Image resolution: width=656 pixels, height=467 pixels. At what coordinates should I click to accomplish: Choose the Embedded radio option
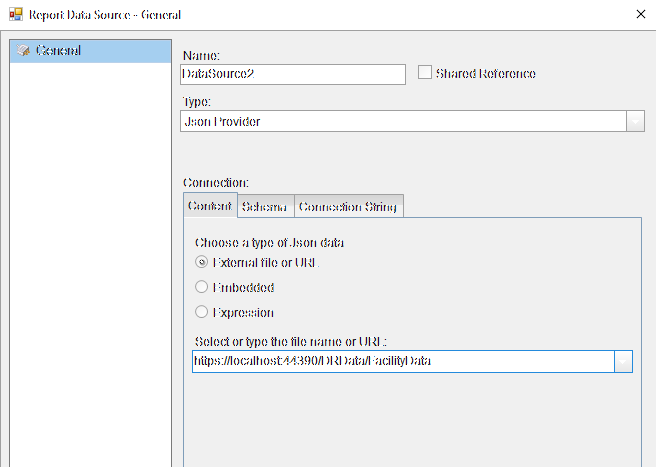(202, 287)
